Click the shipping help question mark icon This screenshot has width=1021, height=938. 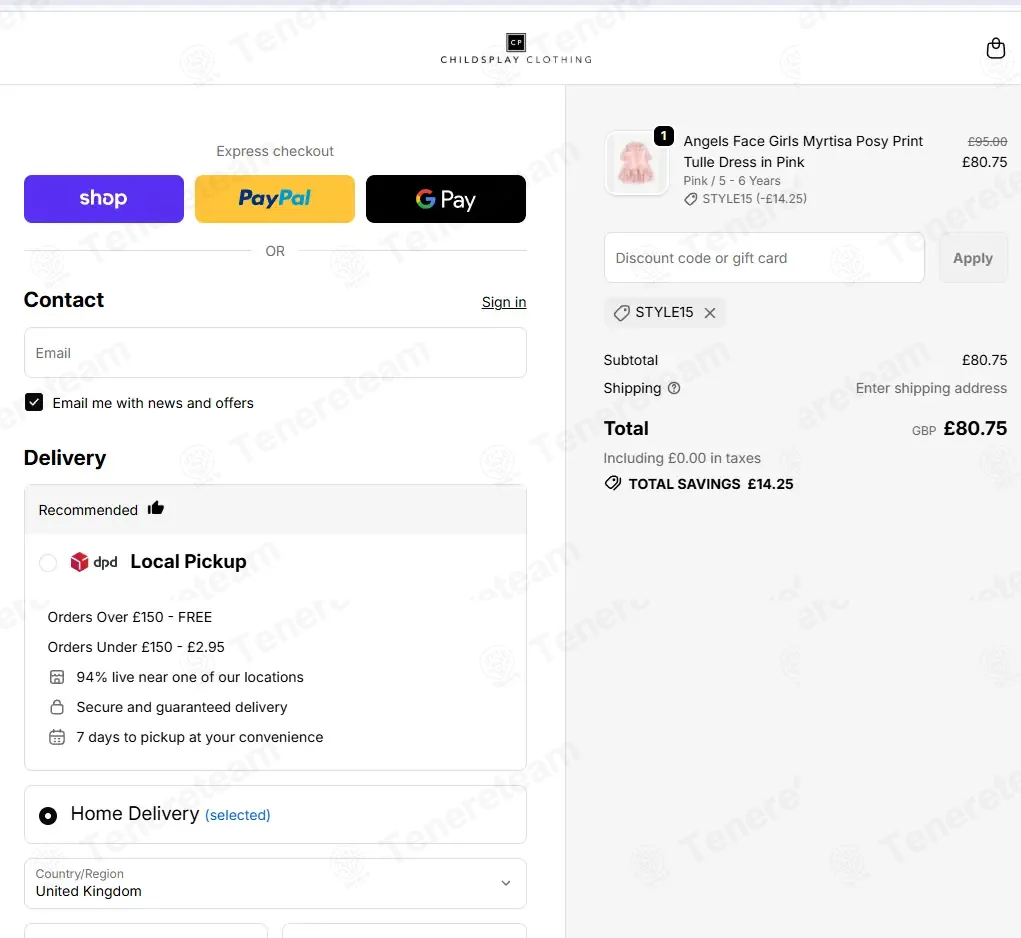674,388
